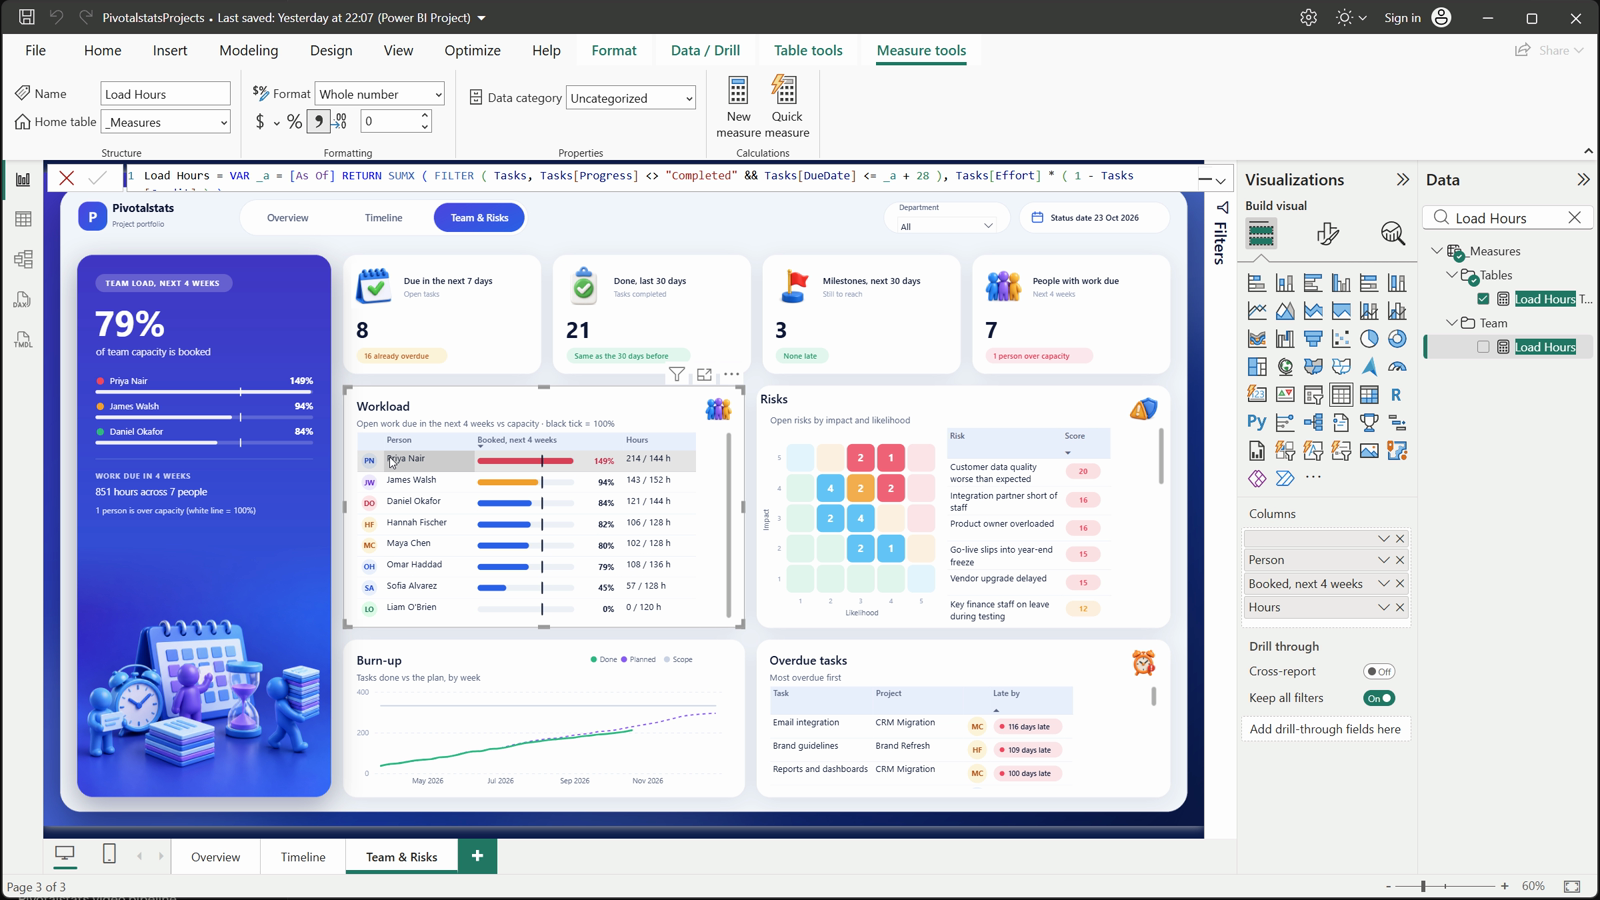This screenshot has width=1600, height=900.
Task: Check Load Hours under Team folder
Action: [x=1483, y=347]
